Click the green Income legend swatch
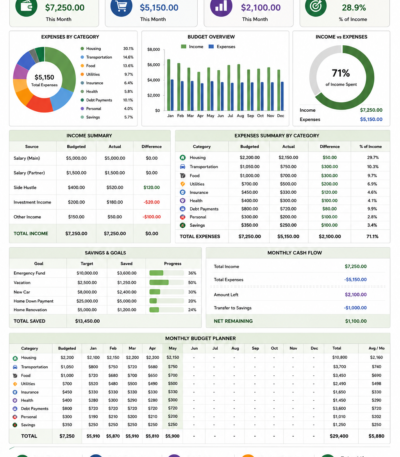400x457 pixels. pos(183,47)
